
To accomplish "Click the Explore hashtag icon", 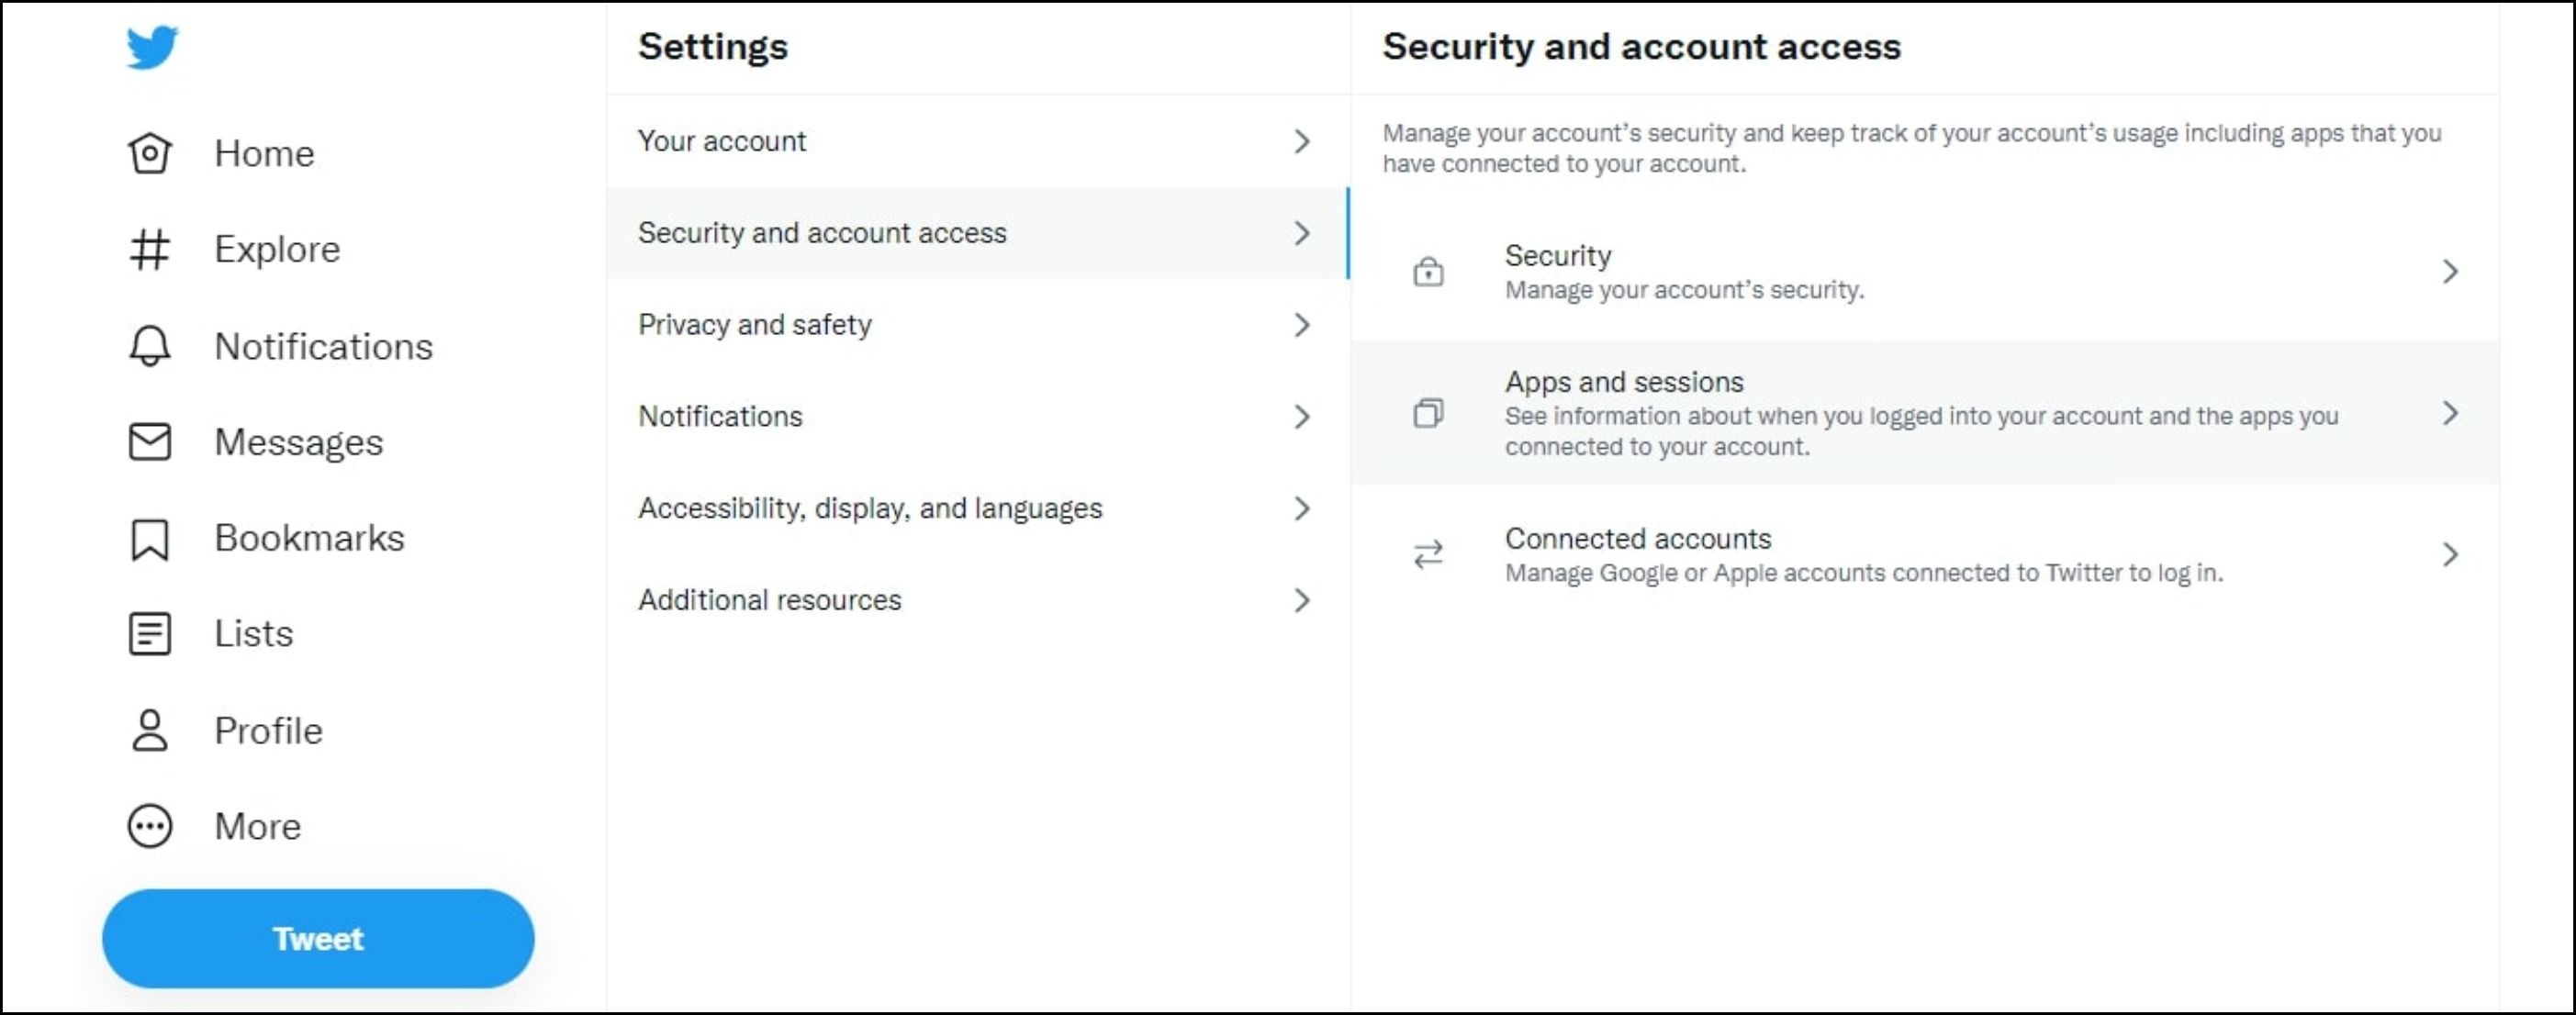I will 150,249.
